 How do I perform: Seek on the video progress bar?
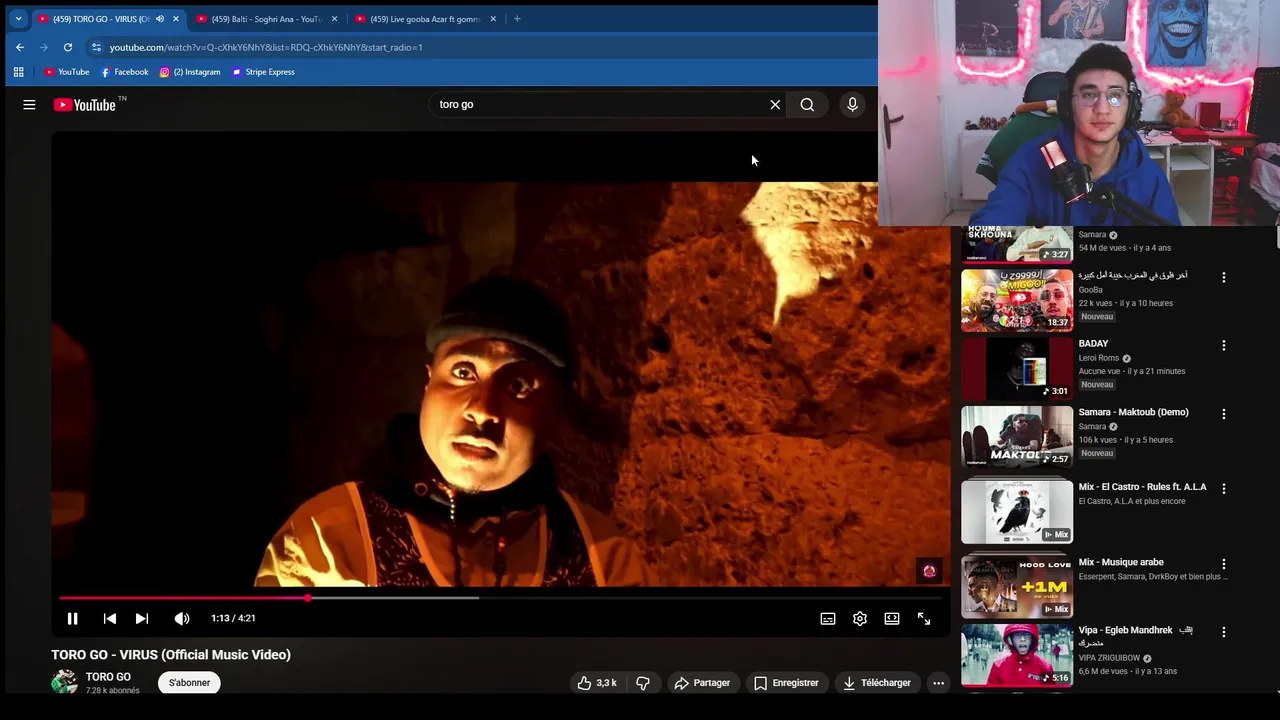point(500,598)
